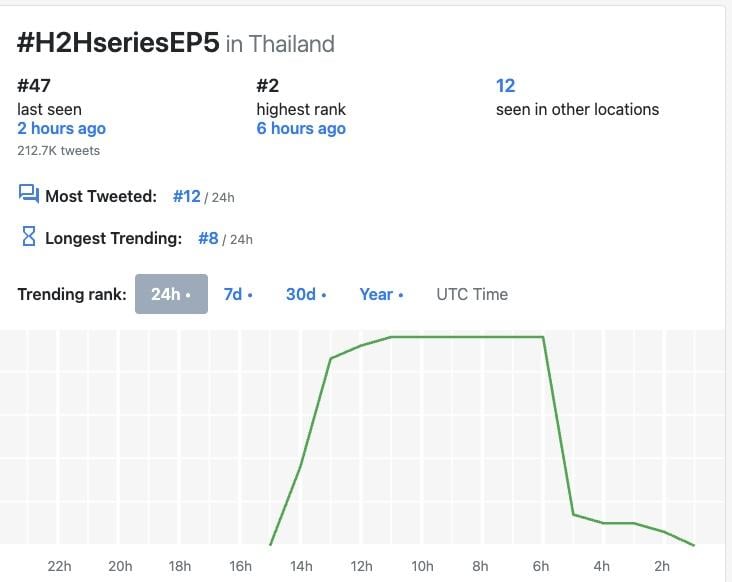Click the "6 hours ago" highest rank link
This screenshot has height=582, width=732.
(301, 129)
